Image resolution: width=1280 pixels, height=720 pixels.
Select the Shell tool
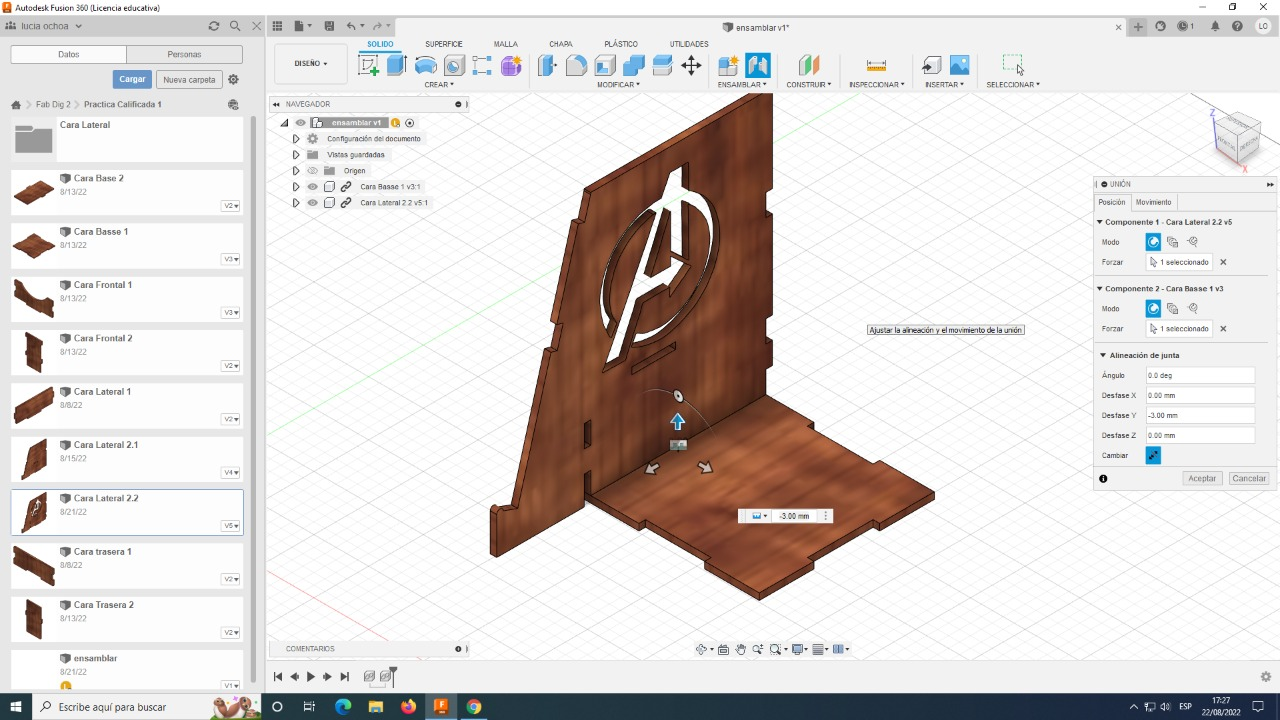point(605,66)
